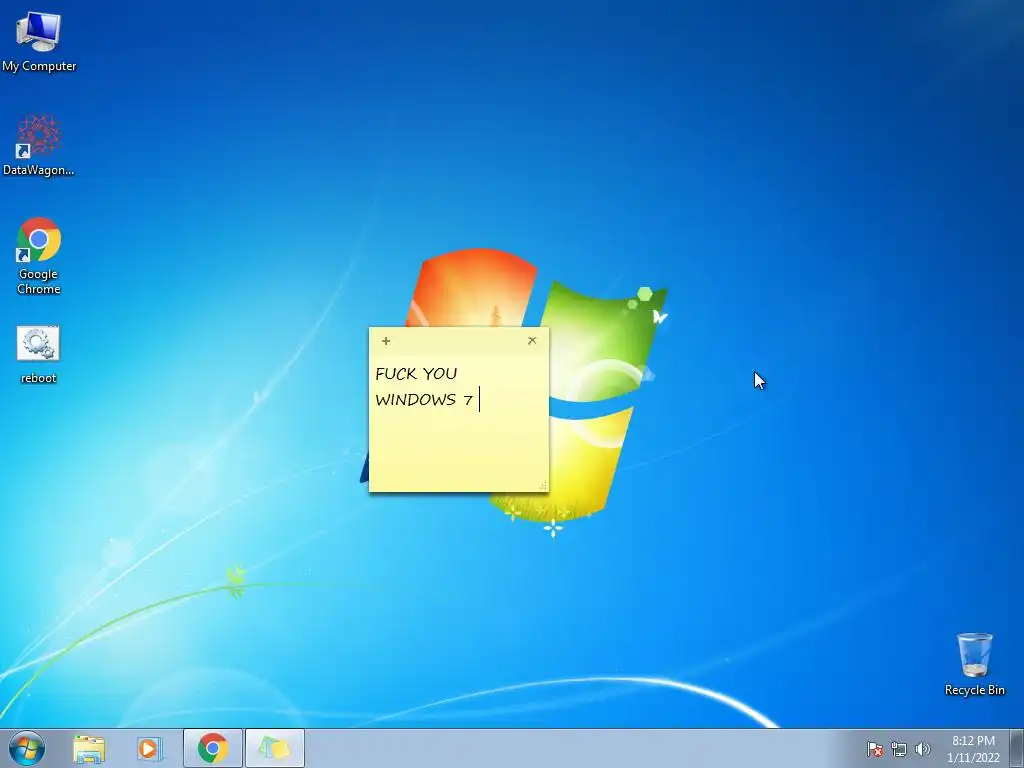
Task: Add a new sticky note with plus
Action: click(x=386, y=341)
